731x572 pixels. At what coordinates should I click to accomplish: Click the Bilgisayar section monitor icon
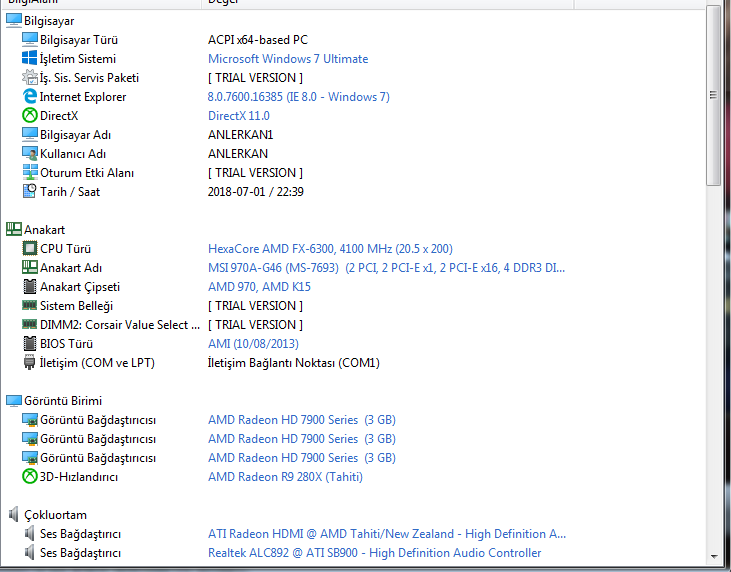(x=14, y=21)
